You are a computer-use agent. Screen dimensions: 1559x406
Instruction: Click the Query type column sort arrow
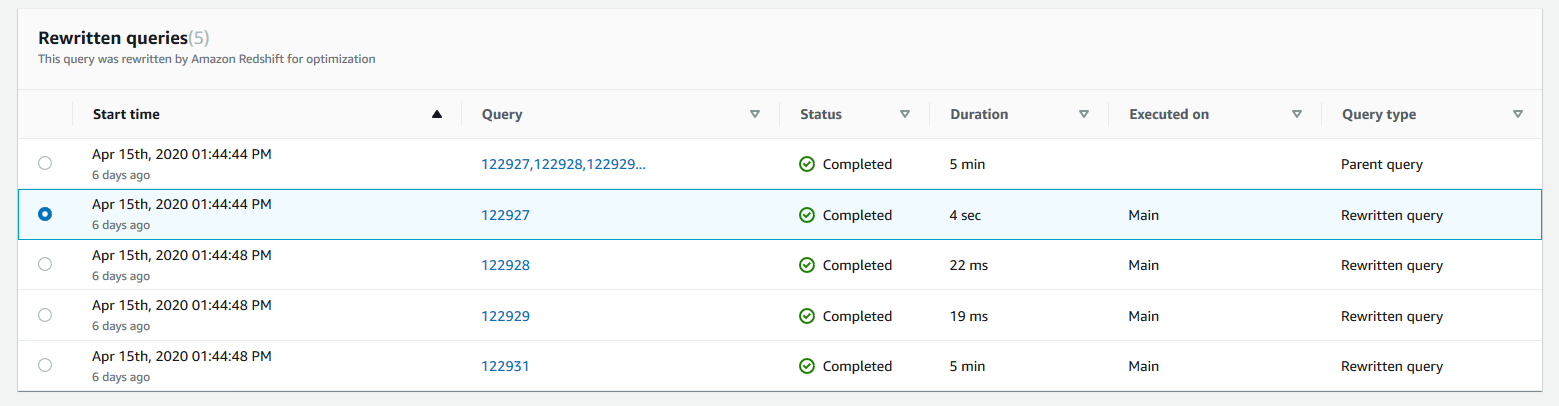pos(1517,114)
